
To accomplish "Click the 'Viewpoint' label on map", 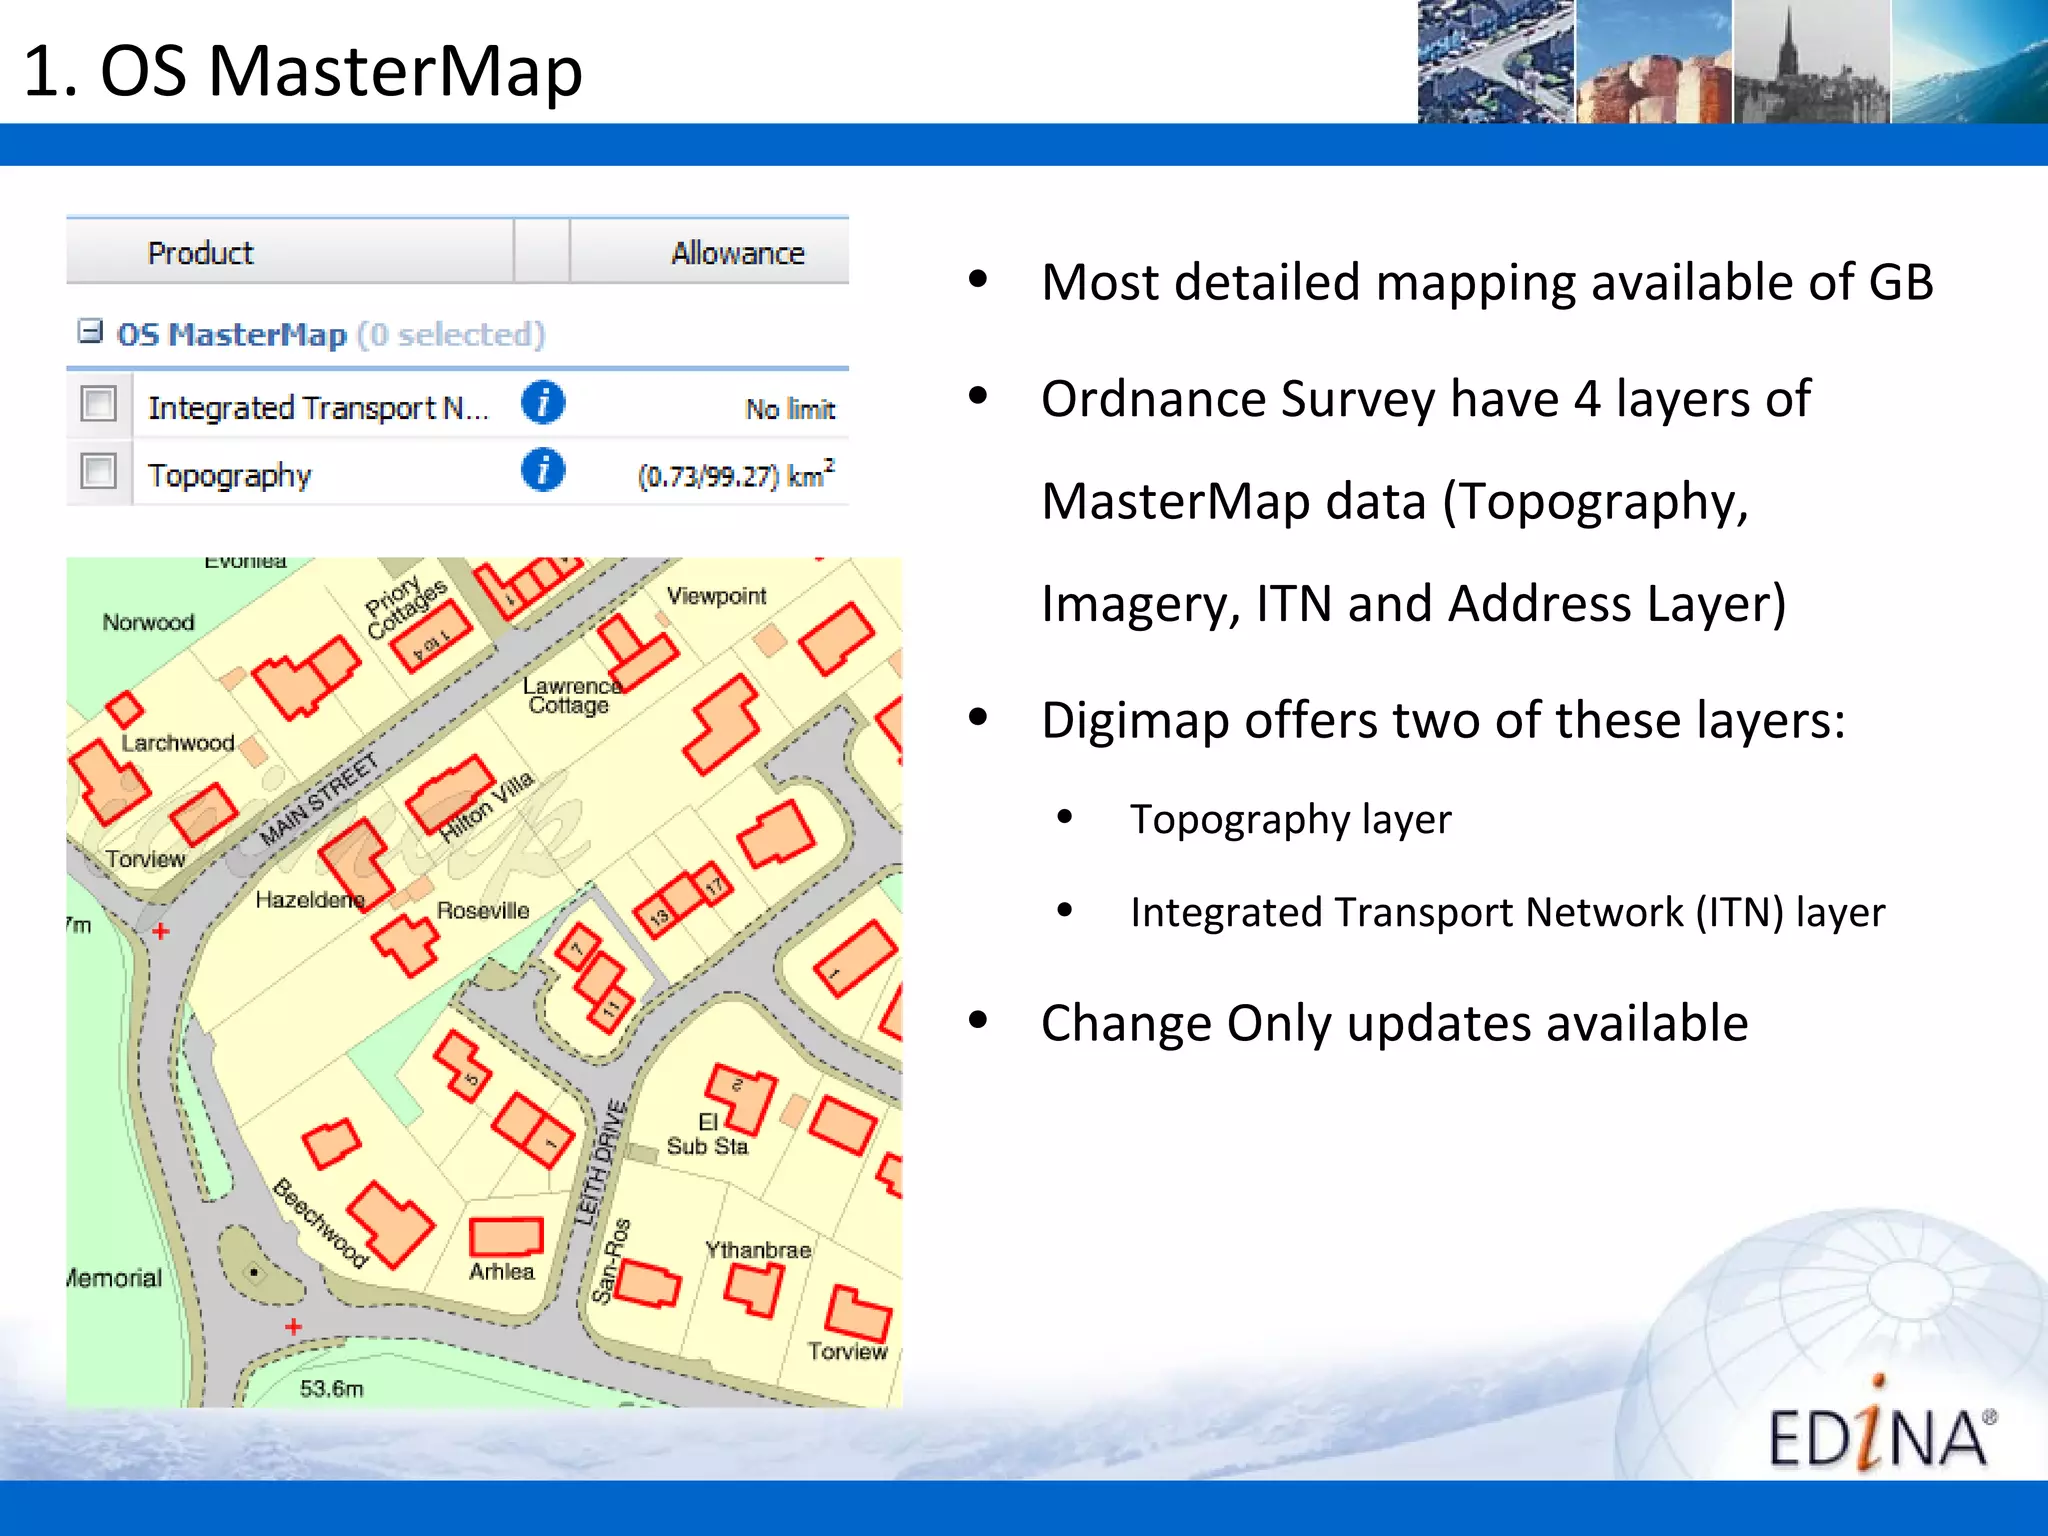I will (716, 596).
